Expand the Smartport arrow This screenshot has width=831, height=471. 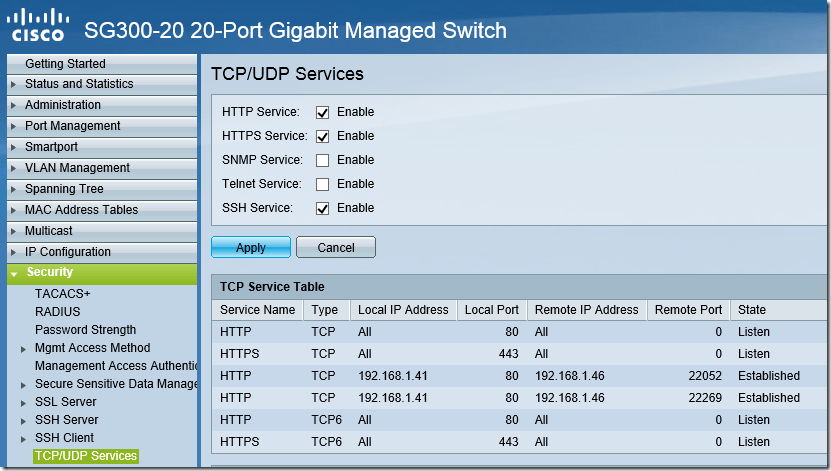pos(14,147)
